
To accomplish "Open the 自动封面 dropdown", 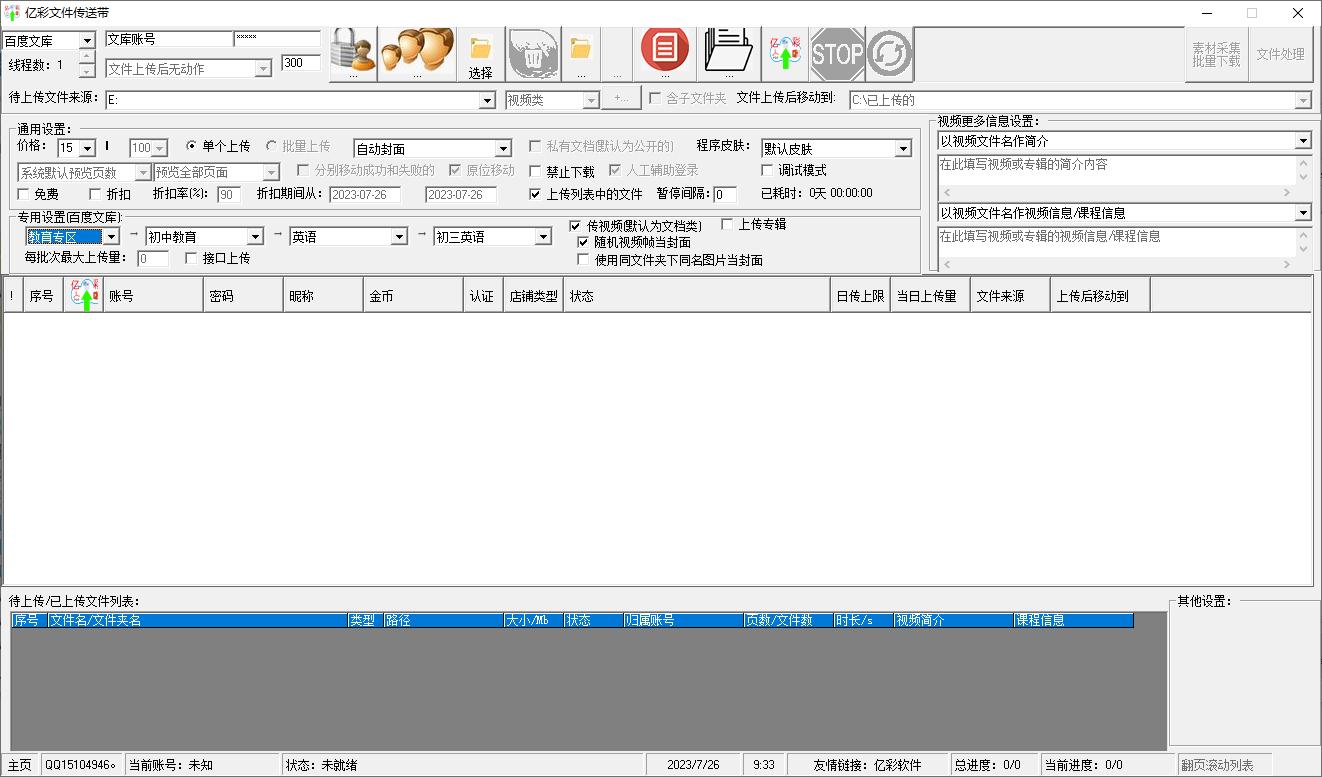I will point(504,147).
